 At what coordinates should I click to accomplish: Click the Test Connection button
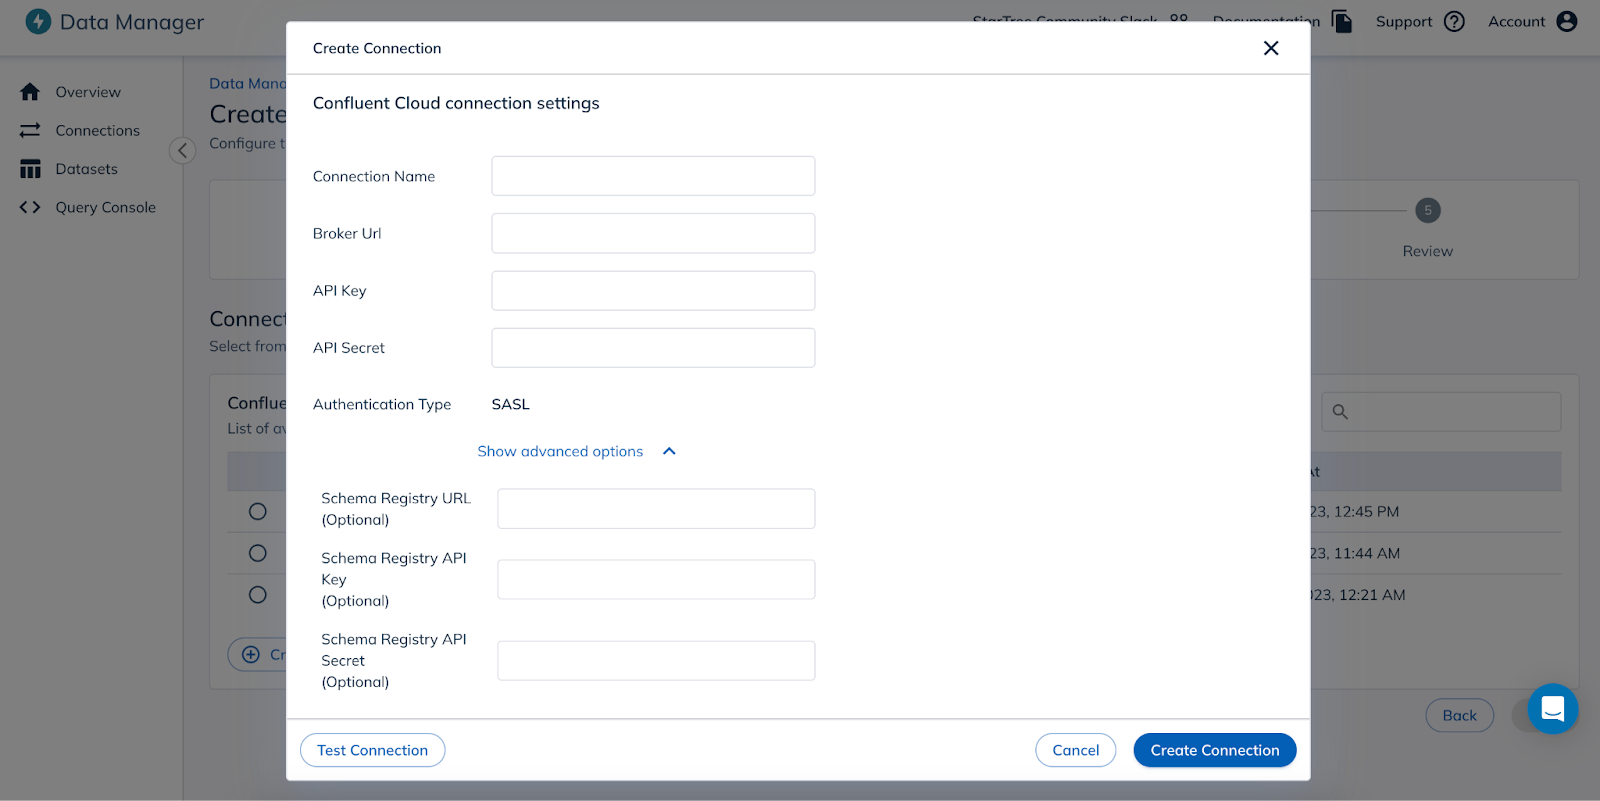[372, 750]
